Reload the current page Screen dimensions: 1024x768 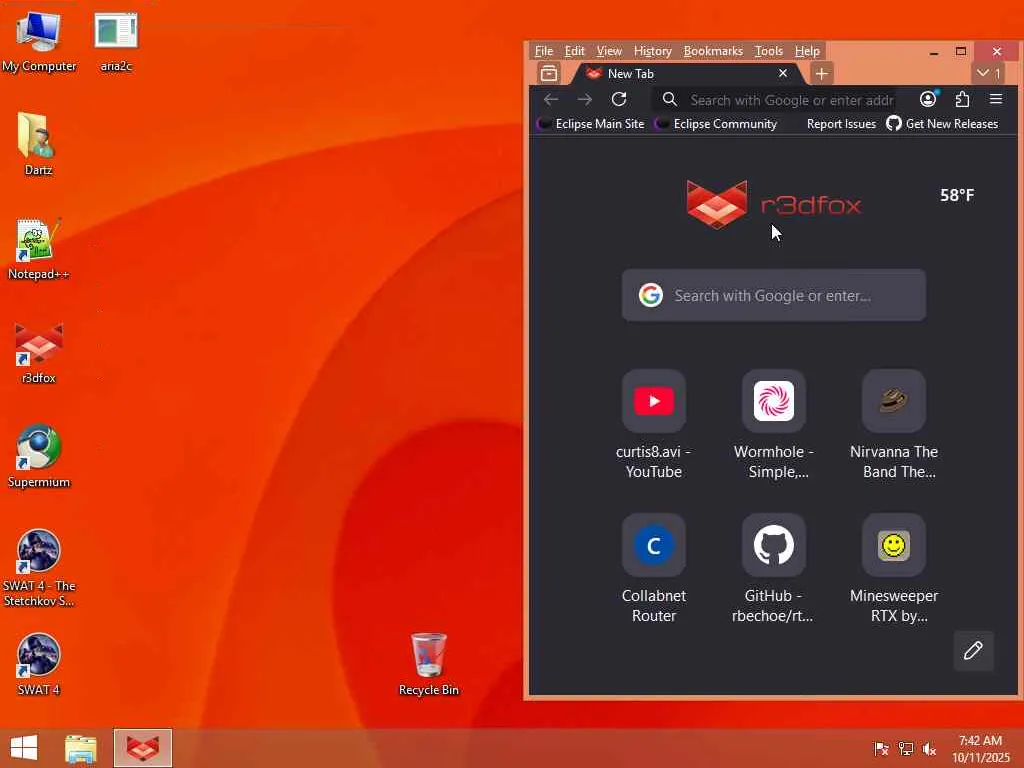pyautogui.click(x=619, y=99)
